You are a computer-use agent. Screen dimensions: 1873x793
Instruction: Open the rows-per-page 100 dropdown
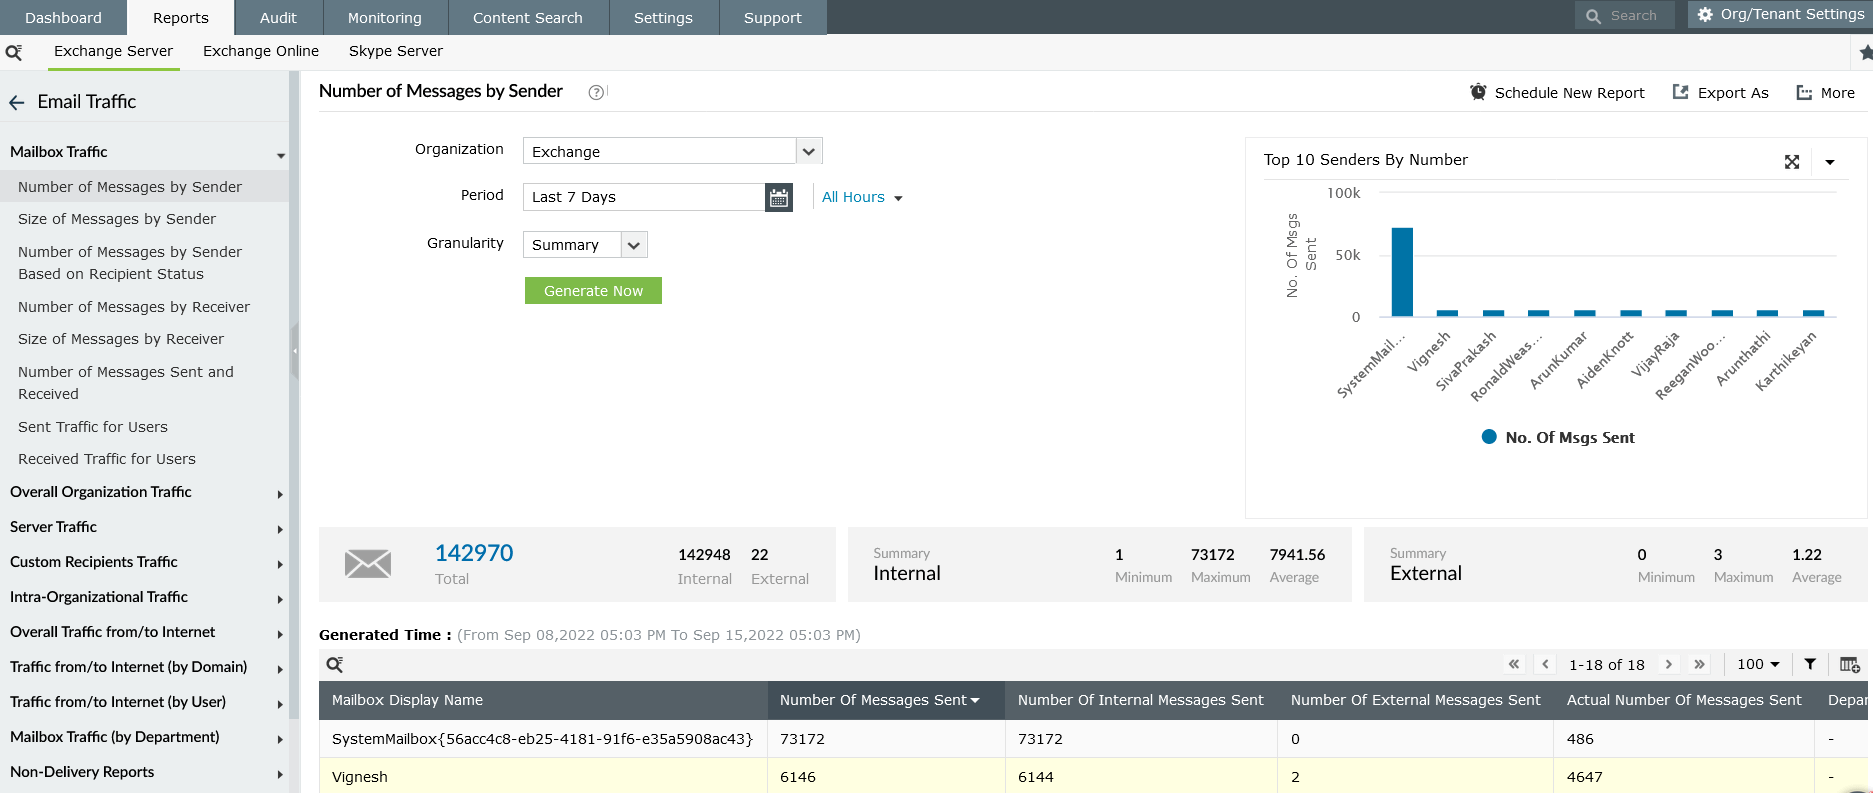1758,664
